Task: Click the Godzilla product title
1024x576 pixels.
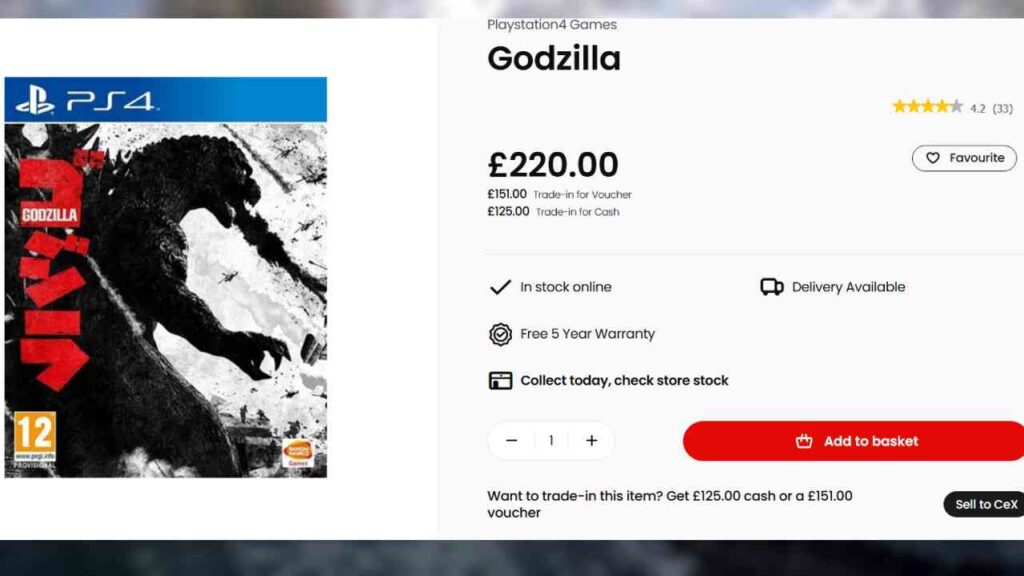Action: 554,59
